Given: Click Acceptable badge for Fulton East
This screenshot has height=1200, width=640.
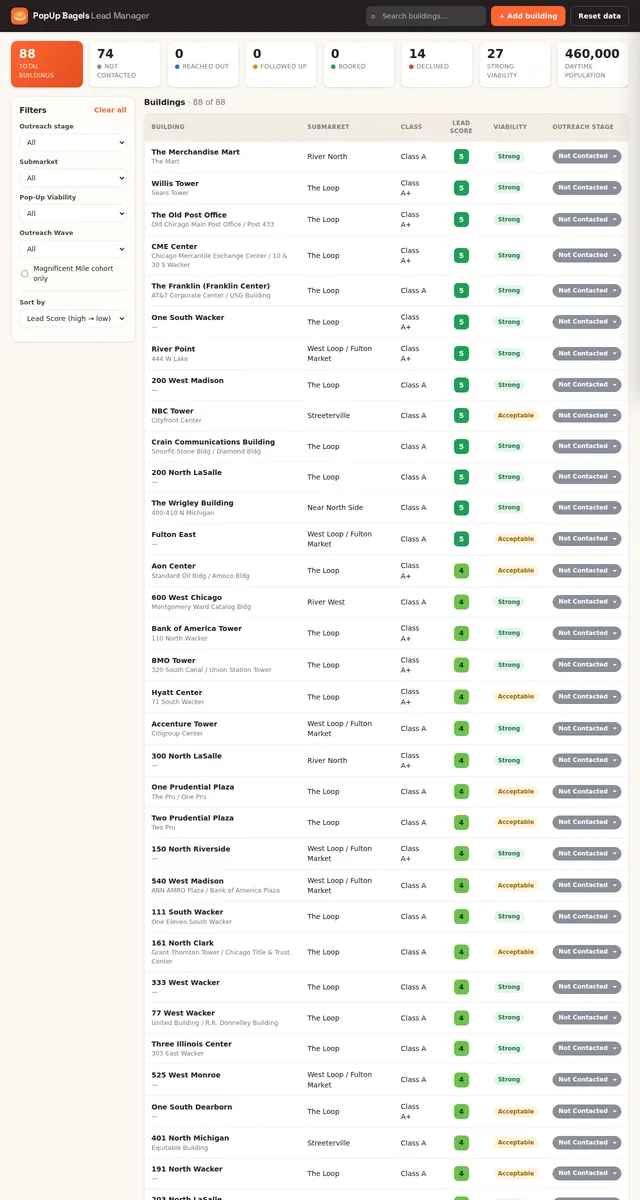Looking at the screenshot, I should coord(516,539).
